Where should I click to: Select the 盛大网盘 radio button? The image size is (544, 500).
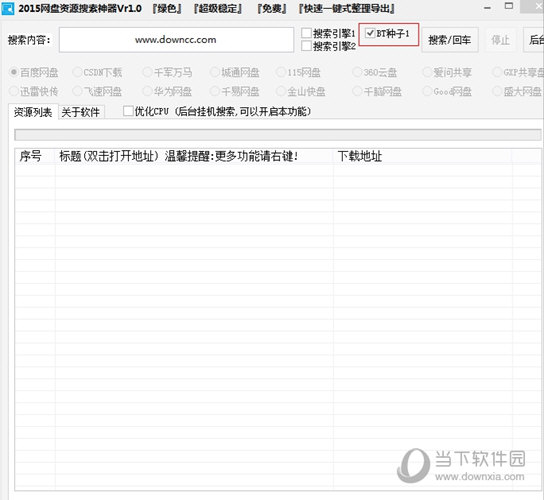click(x=497, y=91)
